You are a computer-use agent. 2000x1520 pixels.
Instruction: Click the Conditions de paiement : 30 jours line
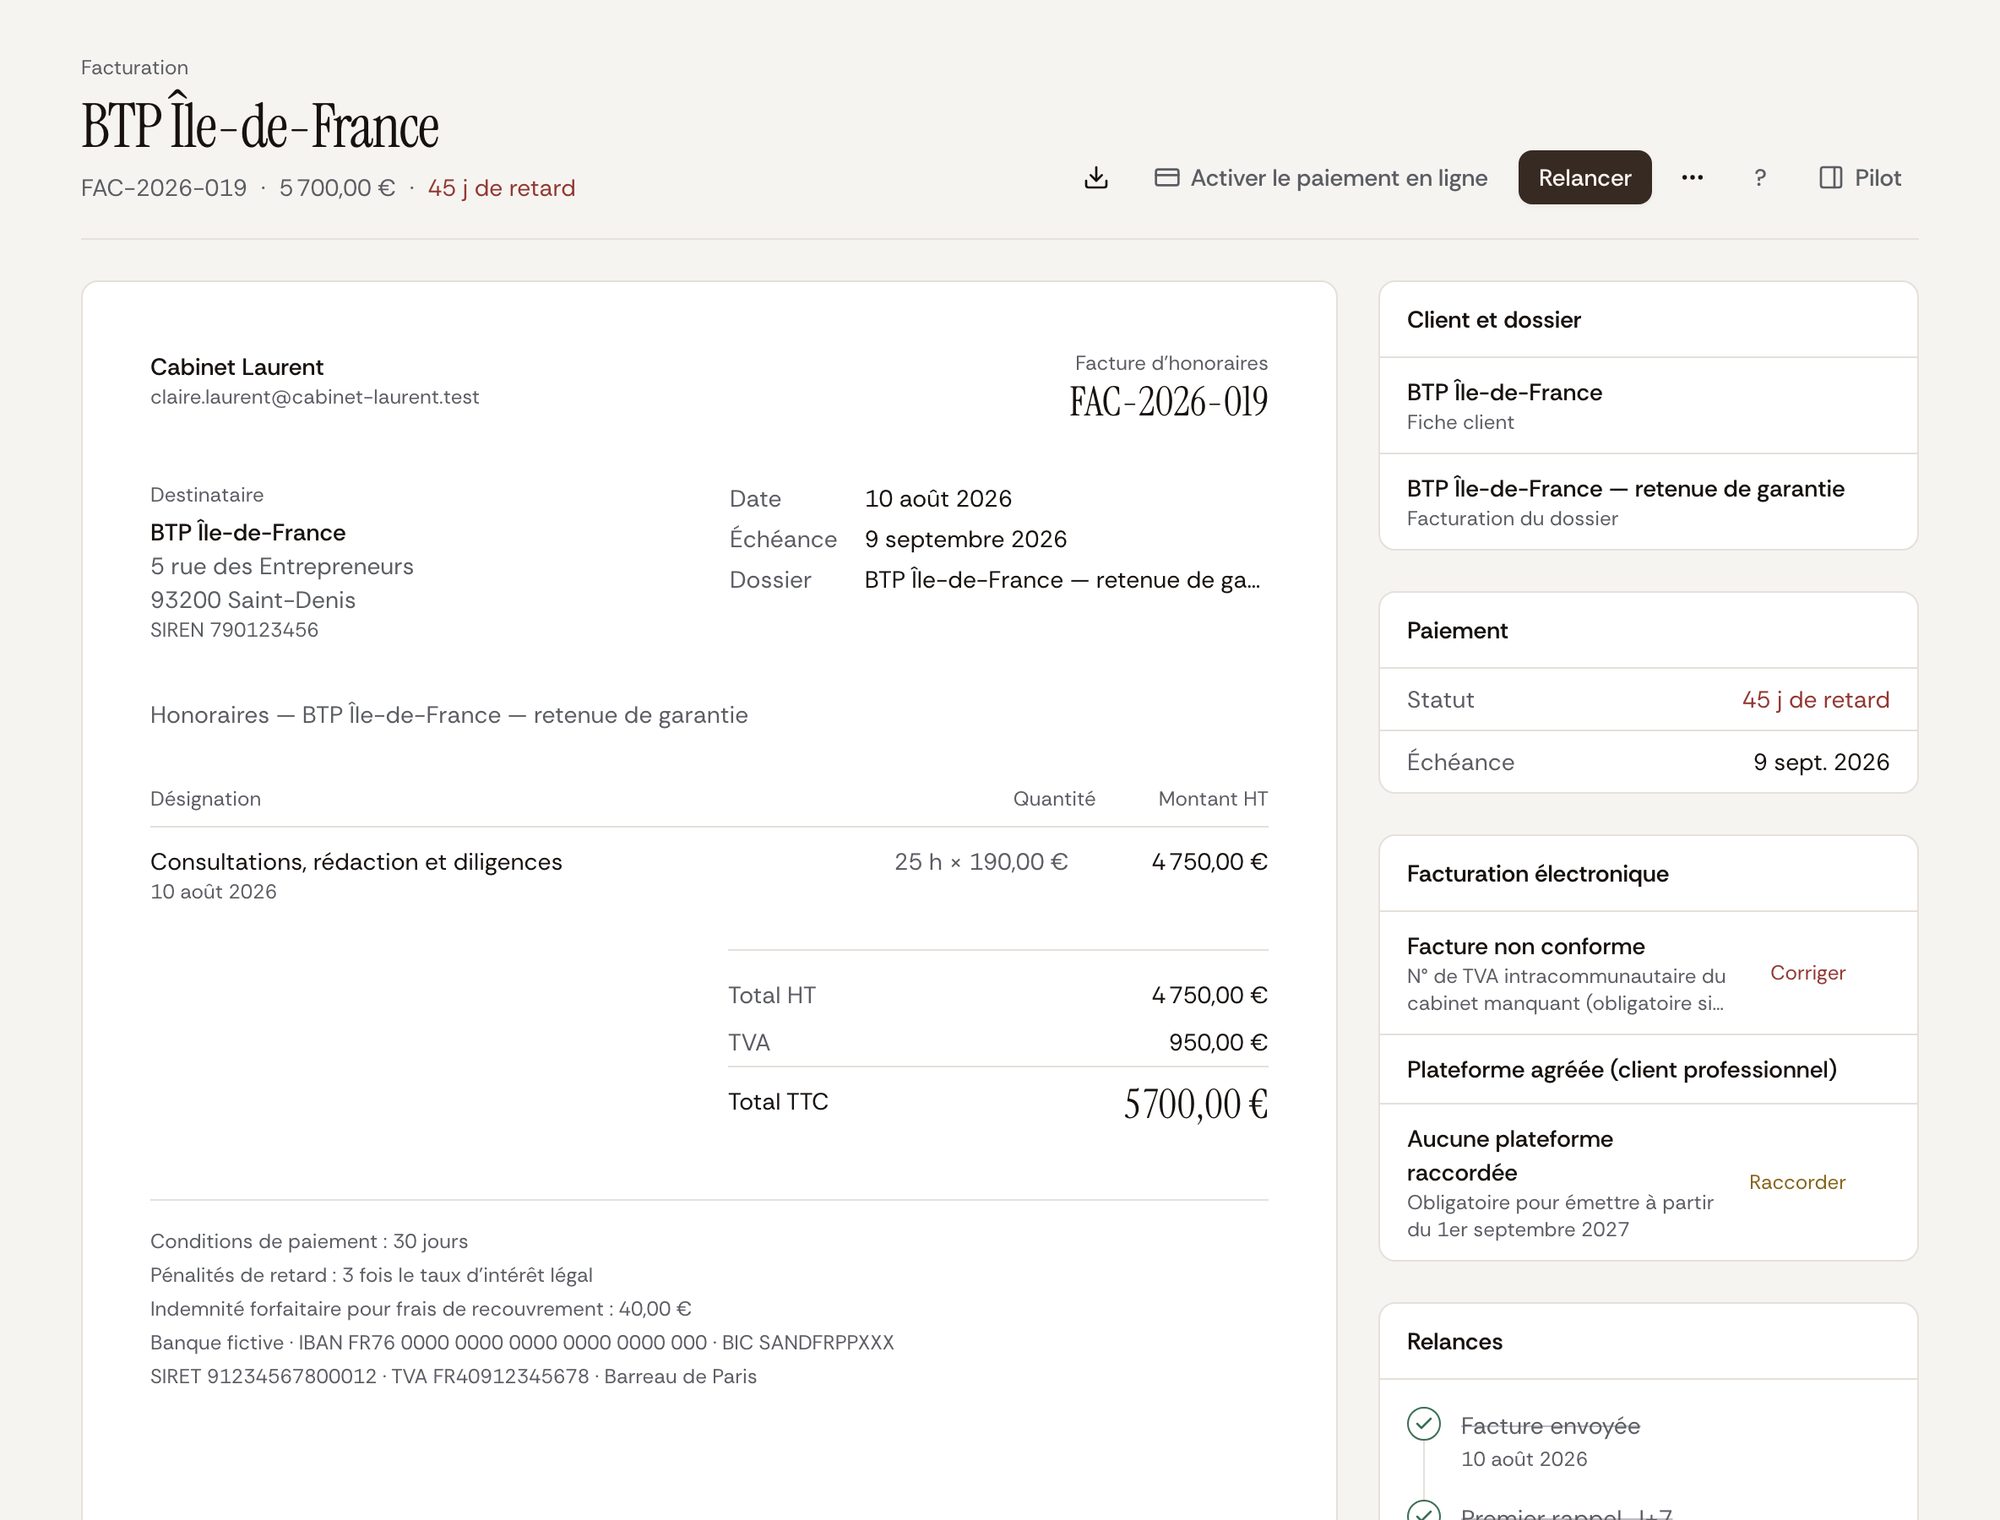309,1241
